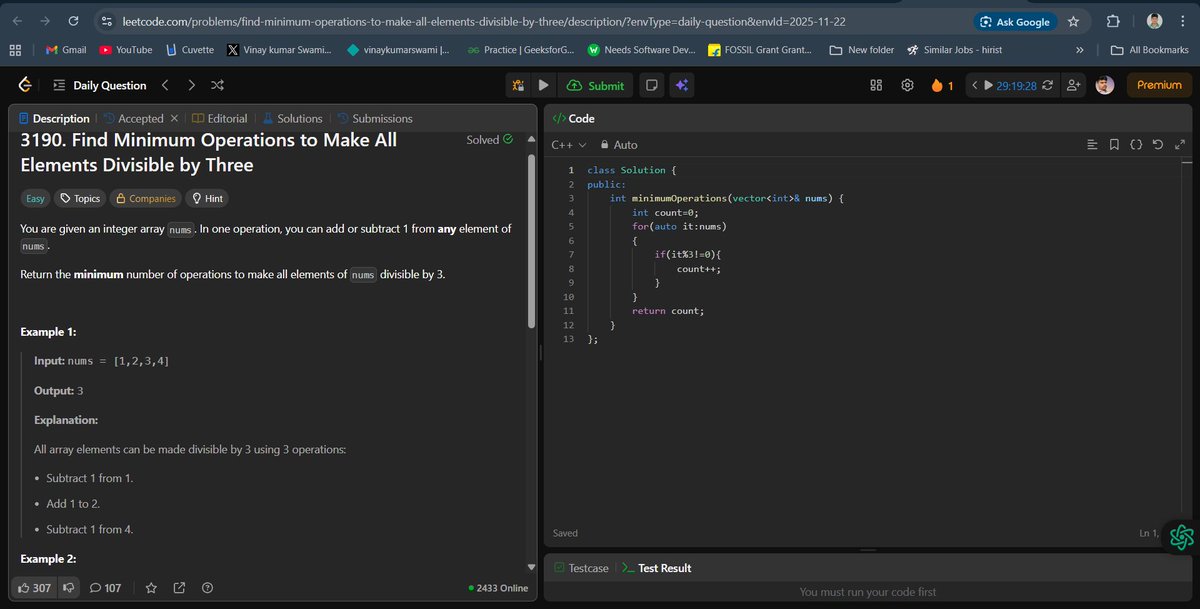Maximize the code editor panel
The image size is (1200, 609).
[x=1180, y=145]
